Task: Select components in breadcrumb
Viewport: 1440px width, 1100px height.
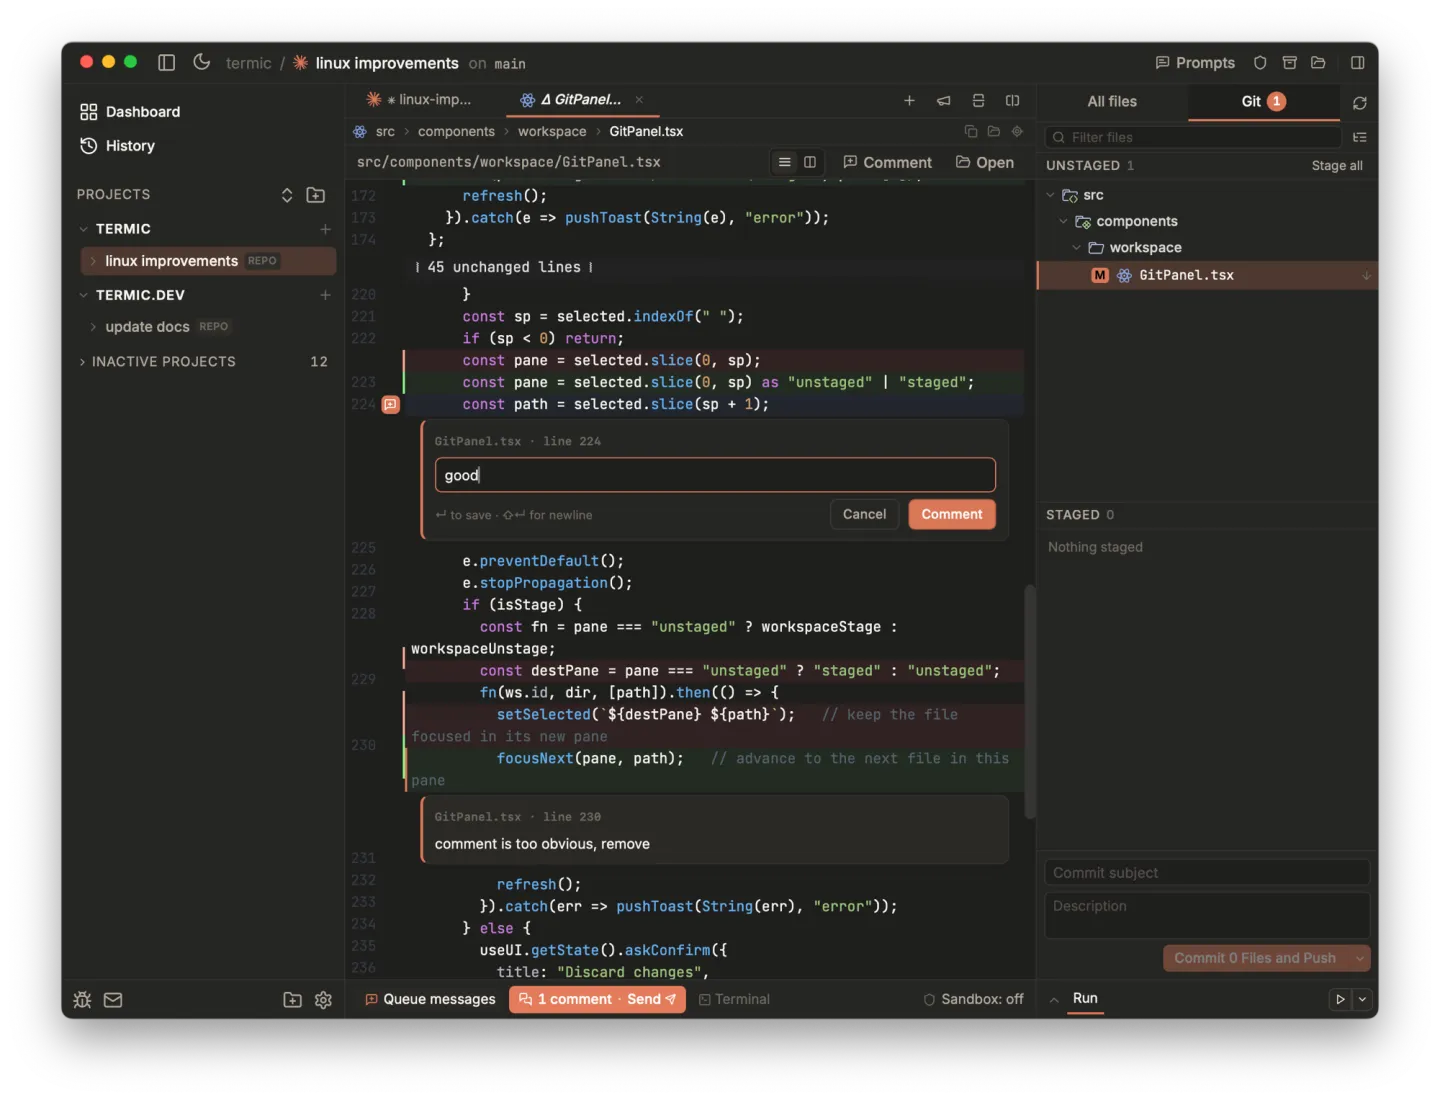Action: (x=456, y=132)
